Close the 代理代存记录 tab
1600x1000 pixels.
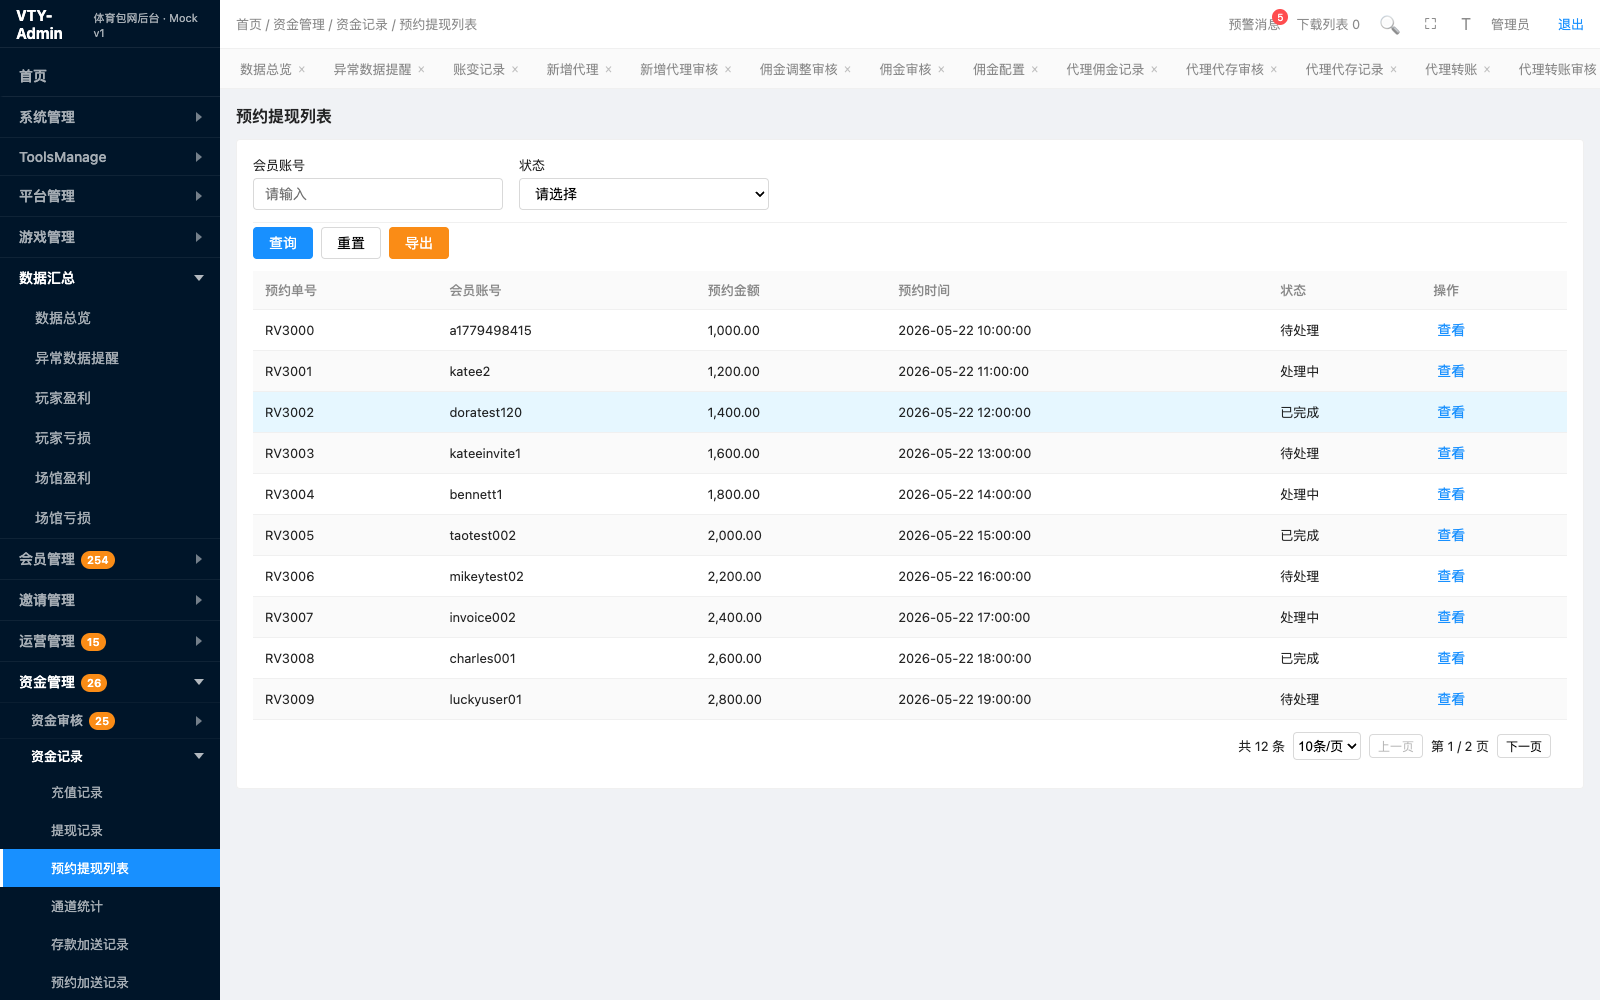pyautogui.click(x=1394, y=70)
